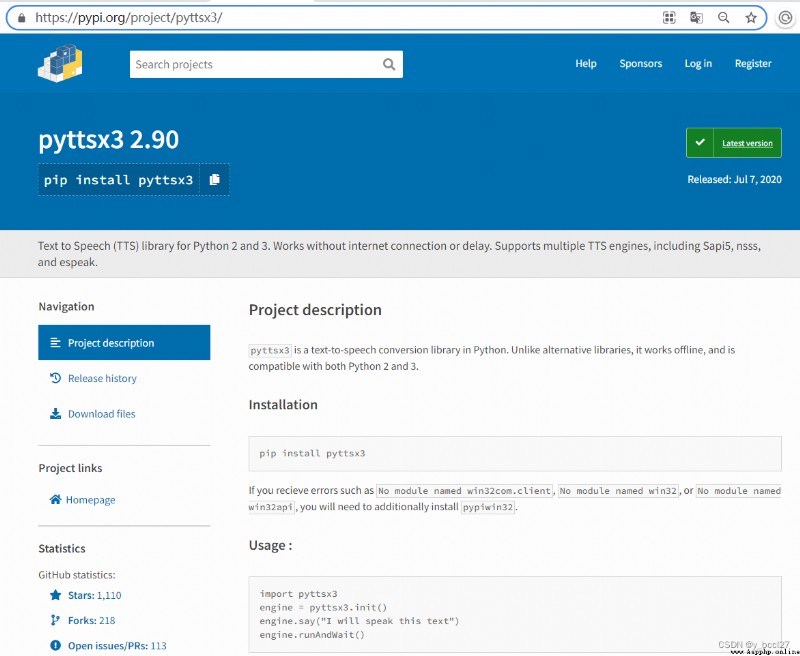Click the GitHub statistics: label
The width and height of the screenshot is (800, 656).
click(x=77, y=575)
